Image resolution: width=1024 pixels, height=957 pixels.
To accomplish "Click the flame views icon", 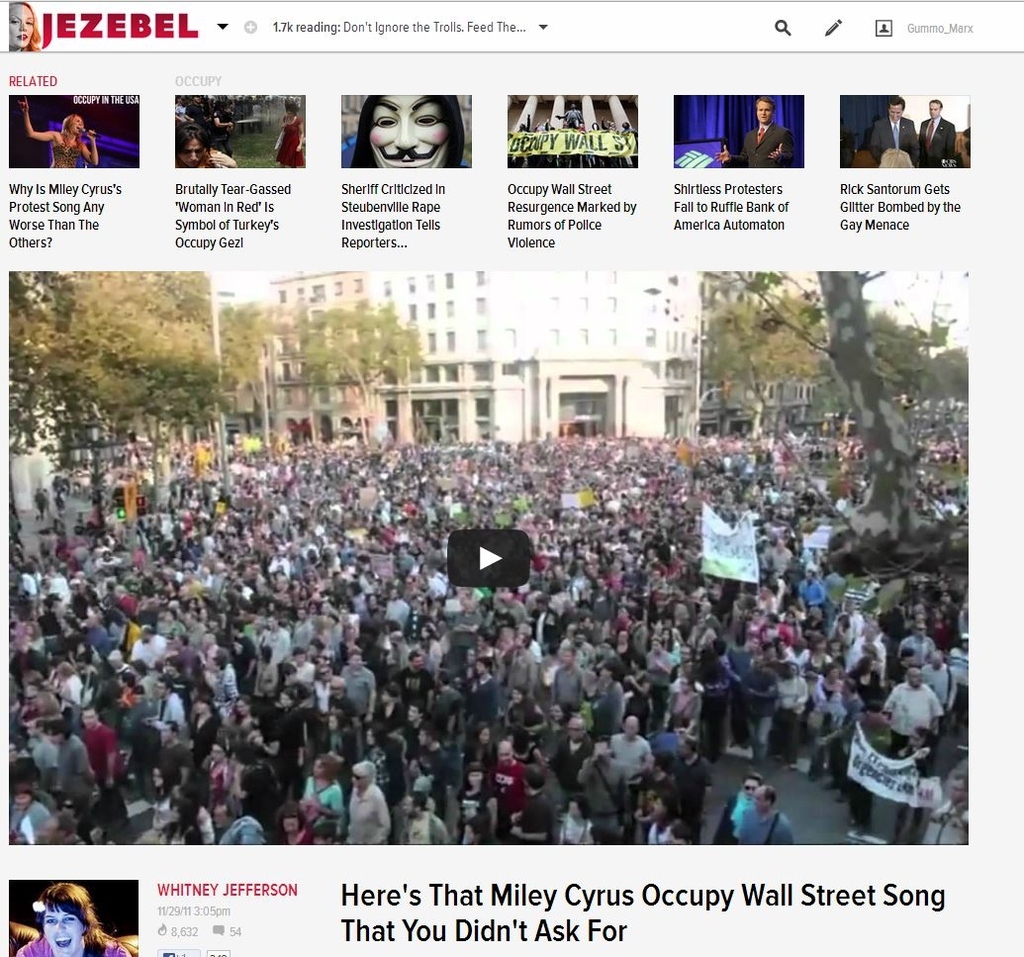I will [162, 930].
